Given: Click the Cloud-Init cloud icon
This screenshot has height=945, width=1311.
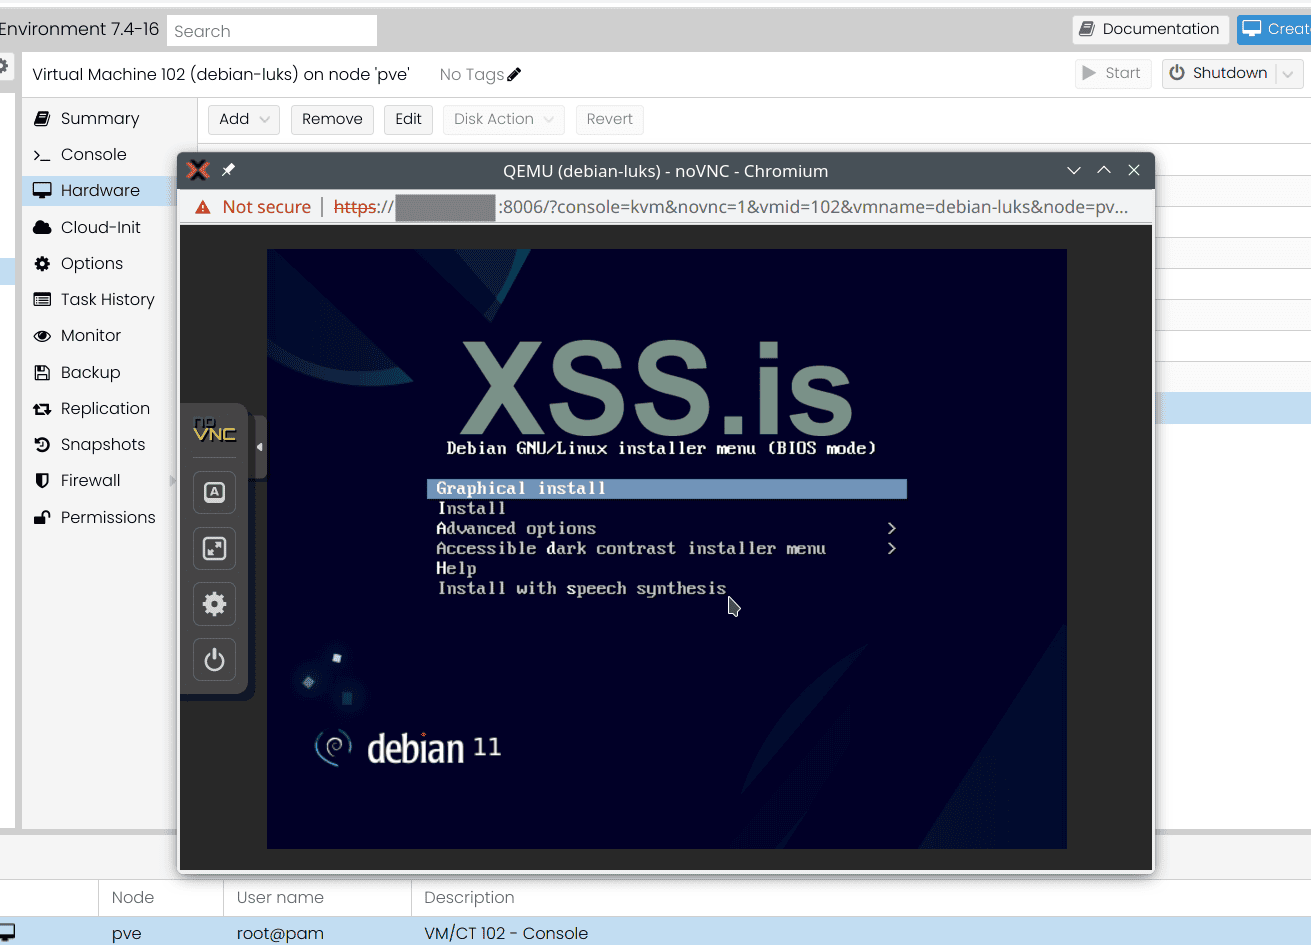Looking at the screenshot, I should coord(42,227).
